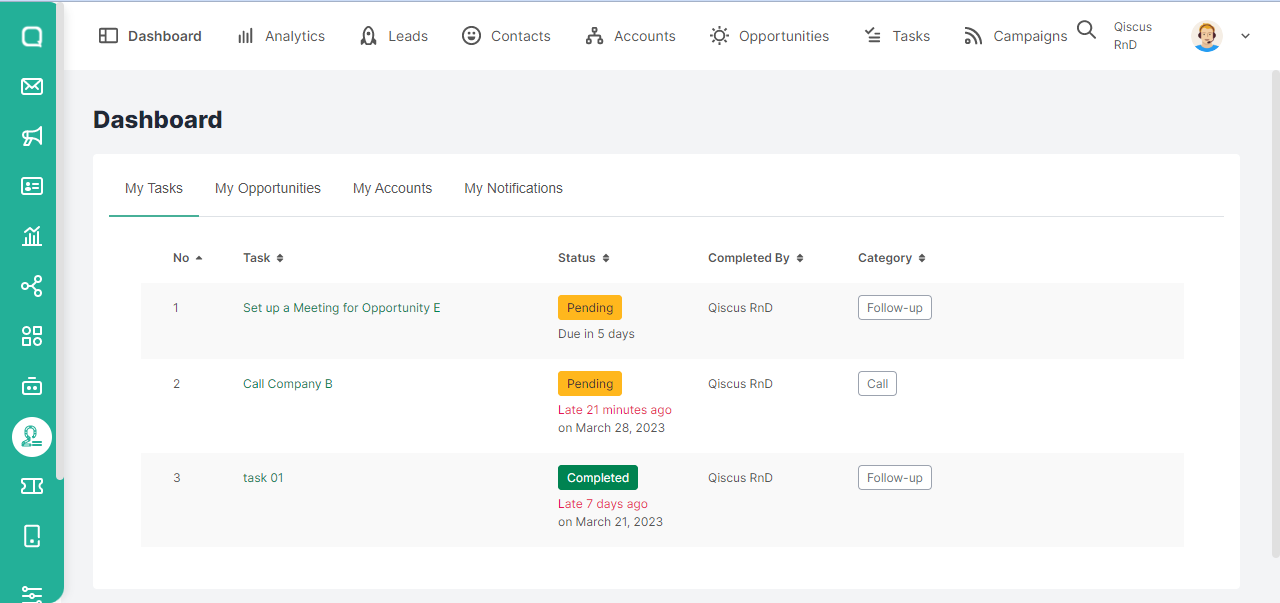The height and width of the screenshot is (603, 1280).
Task: Click the Follow-up button for task 01
Action: click(x=894, y=477)
